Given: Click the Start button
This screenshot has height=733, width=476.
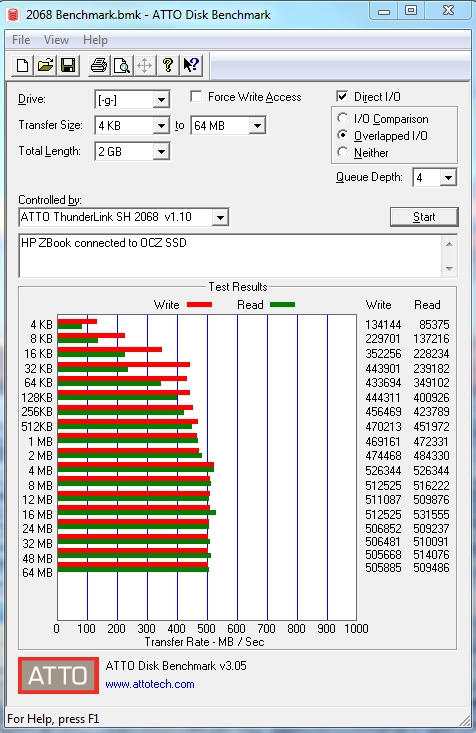Looking at the screenshot, I should coord(424,217).
